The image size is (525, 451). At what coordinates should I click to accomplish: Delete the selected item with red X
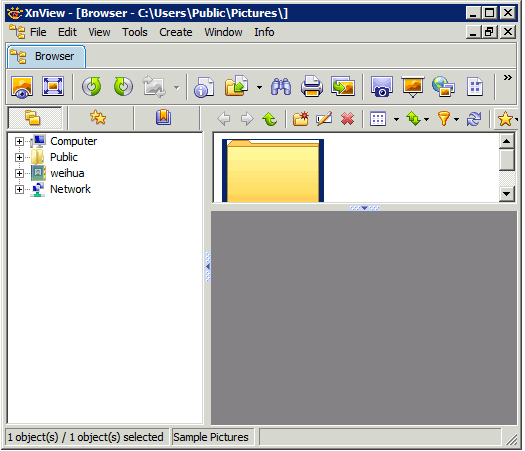348,119
